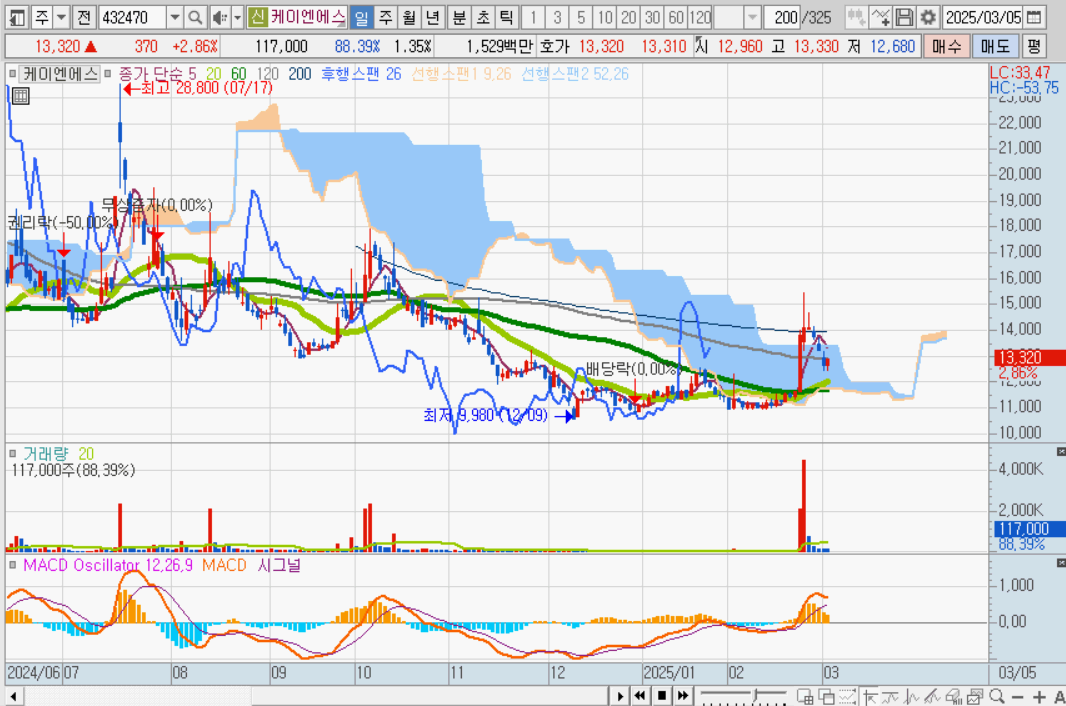
Task: Close the volume panel with X button
Action: coord(1061,452)
